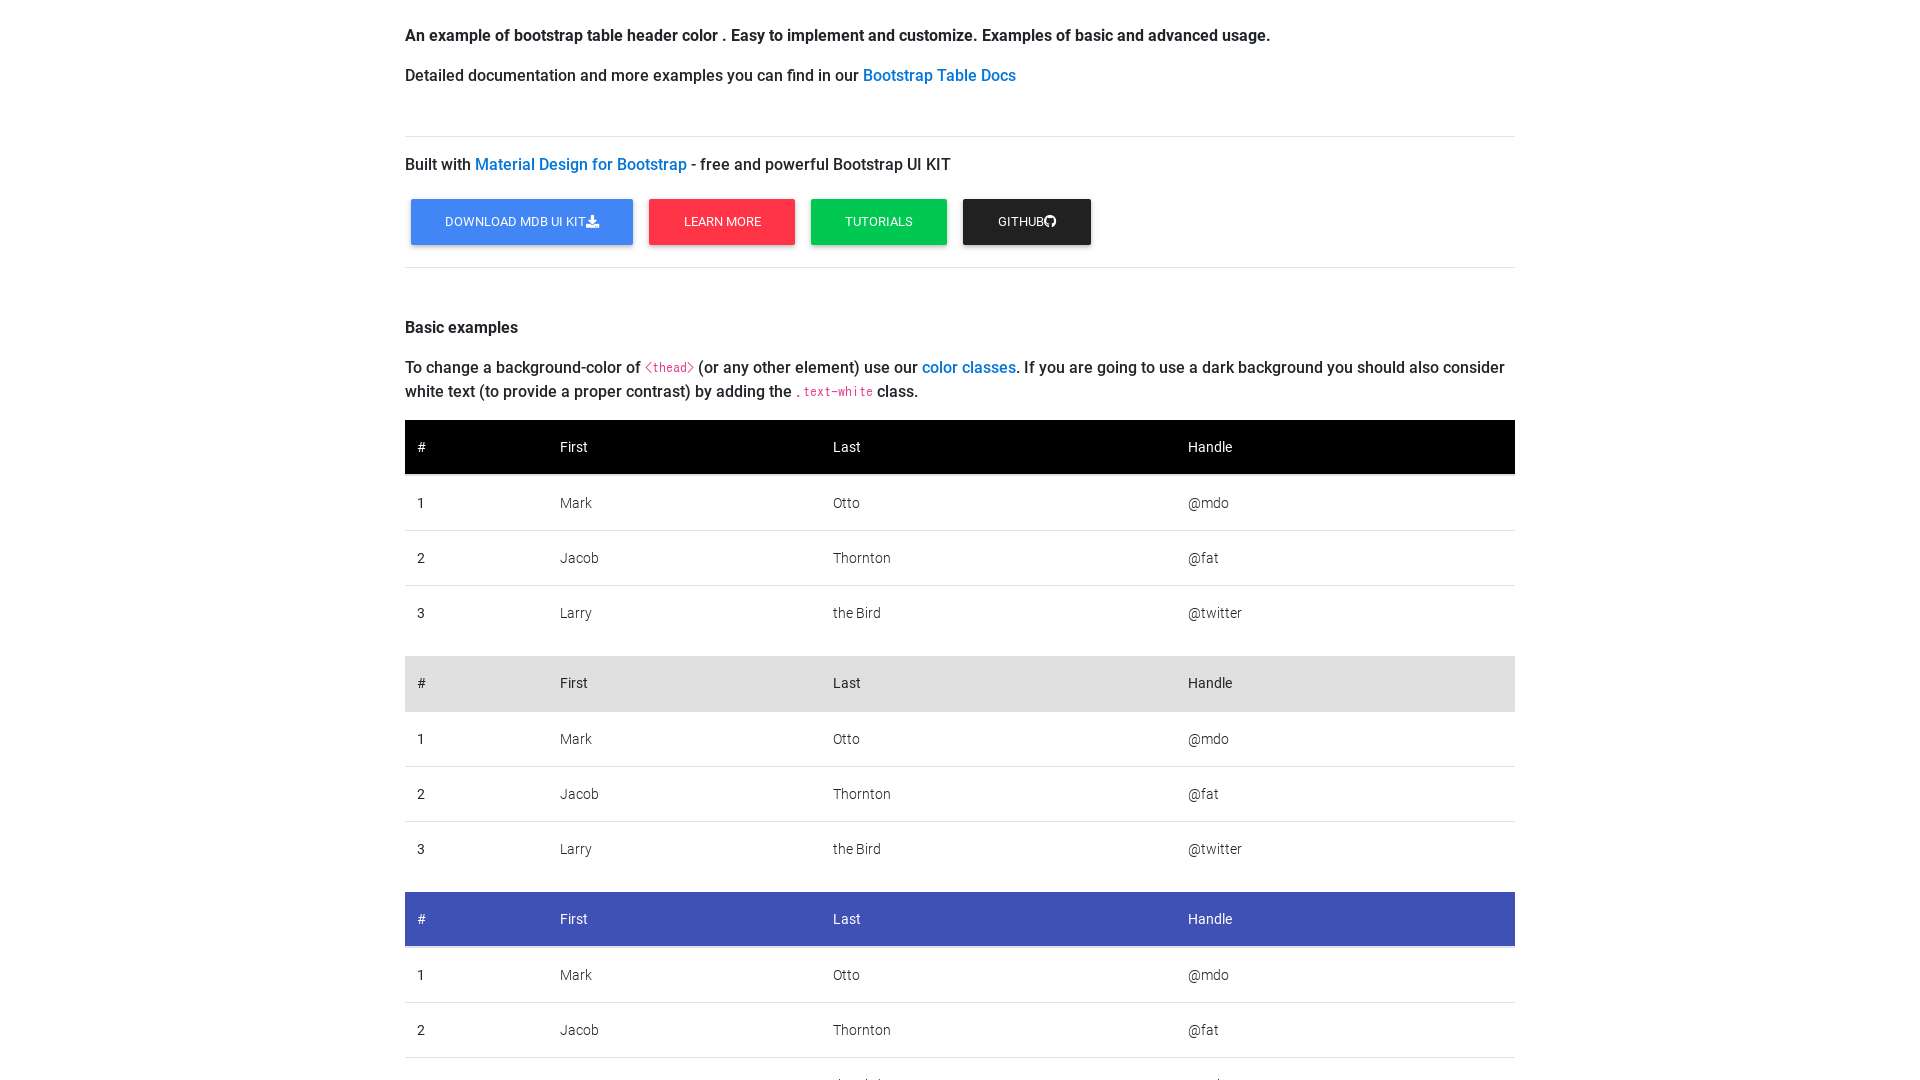
Task: Click the @mdo handle in the first table
Action: tap(1208, 503)
